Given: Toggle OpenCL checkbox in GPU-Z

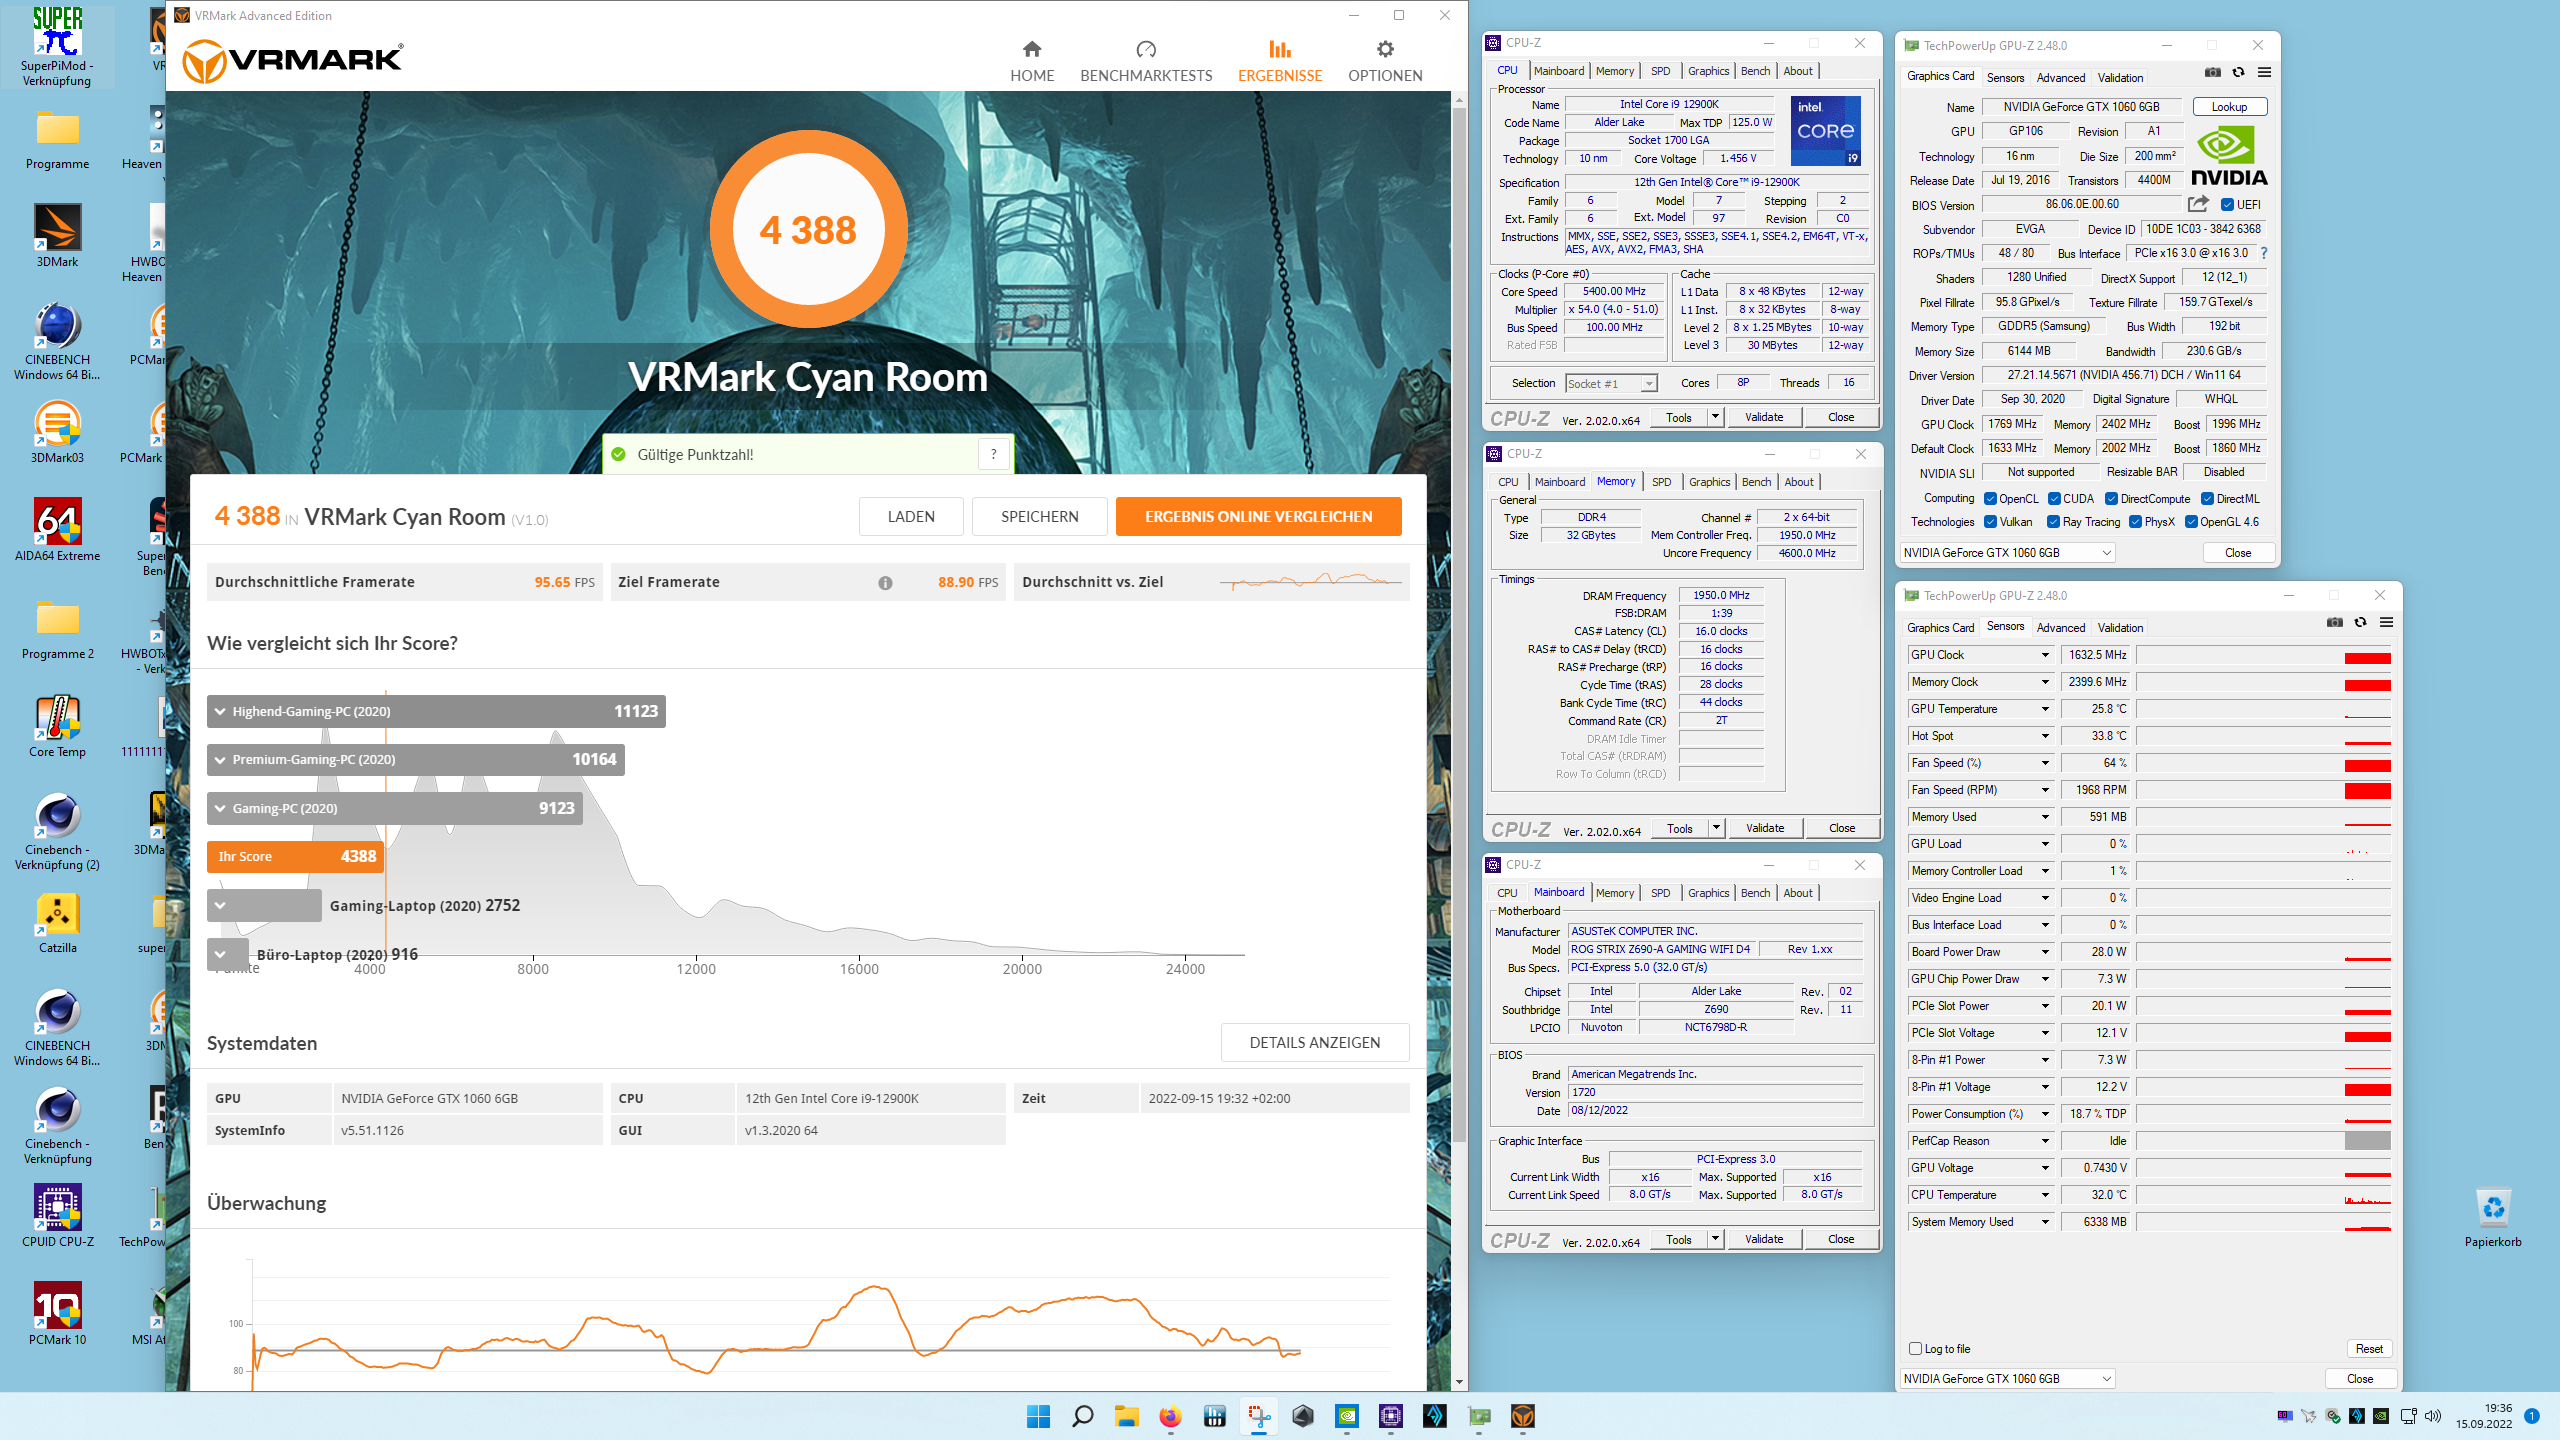Looking at the screenshot, I should (x=1990, y=499).
